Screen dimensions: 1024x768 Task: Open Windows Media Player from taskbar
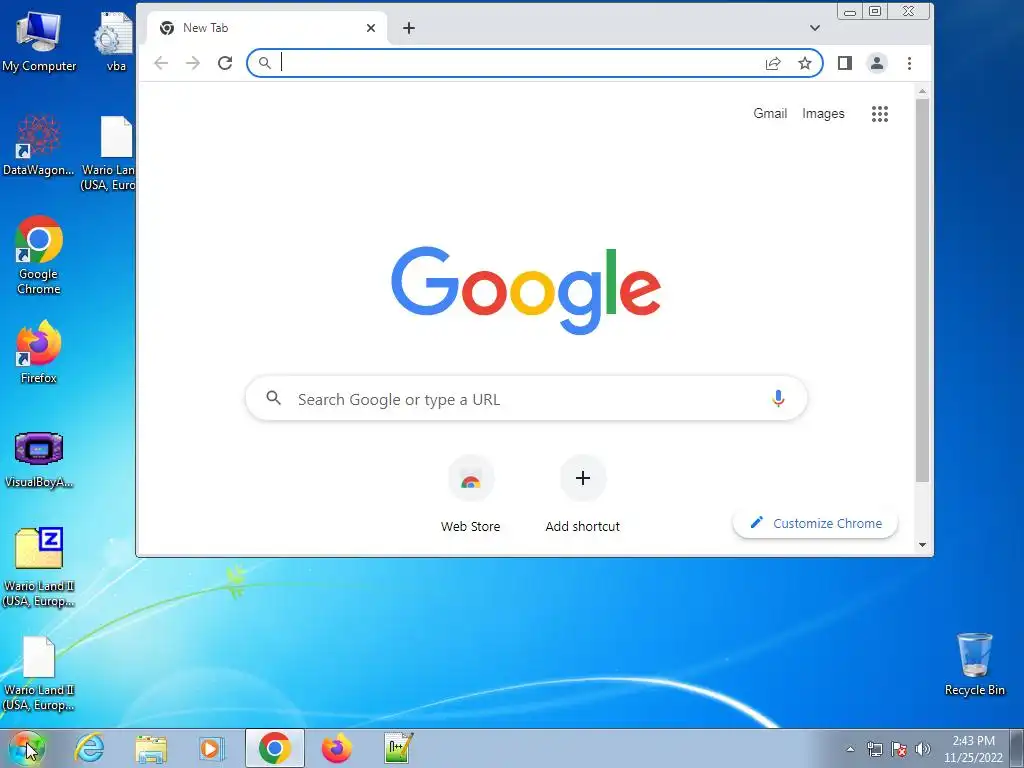coord(212,748)
